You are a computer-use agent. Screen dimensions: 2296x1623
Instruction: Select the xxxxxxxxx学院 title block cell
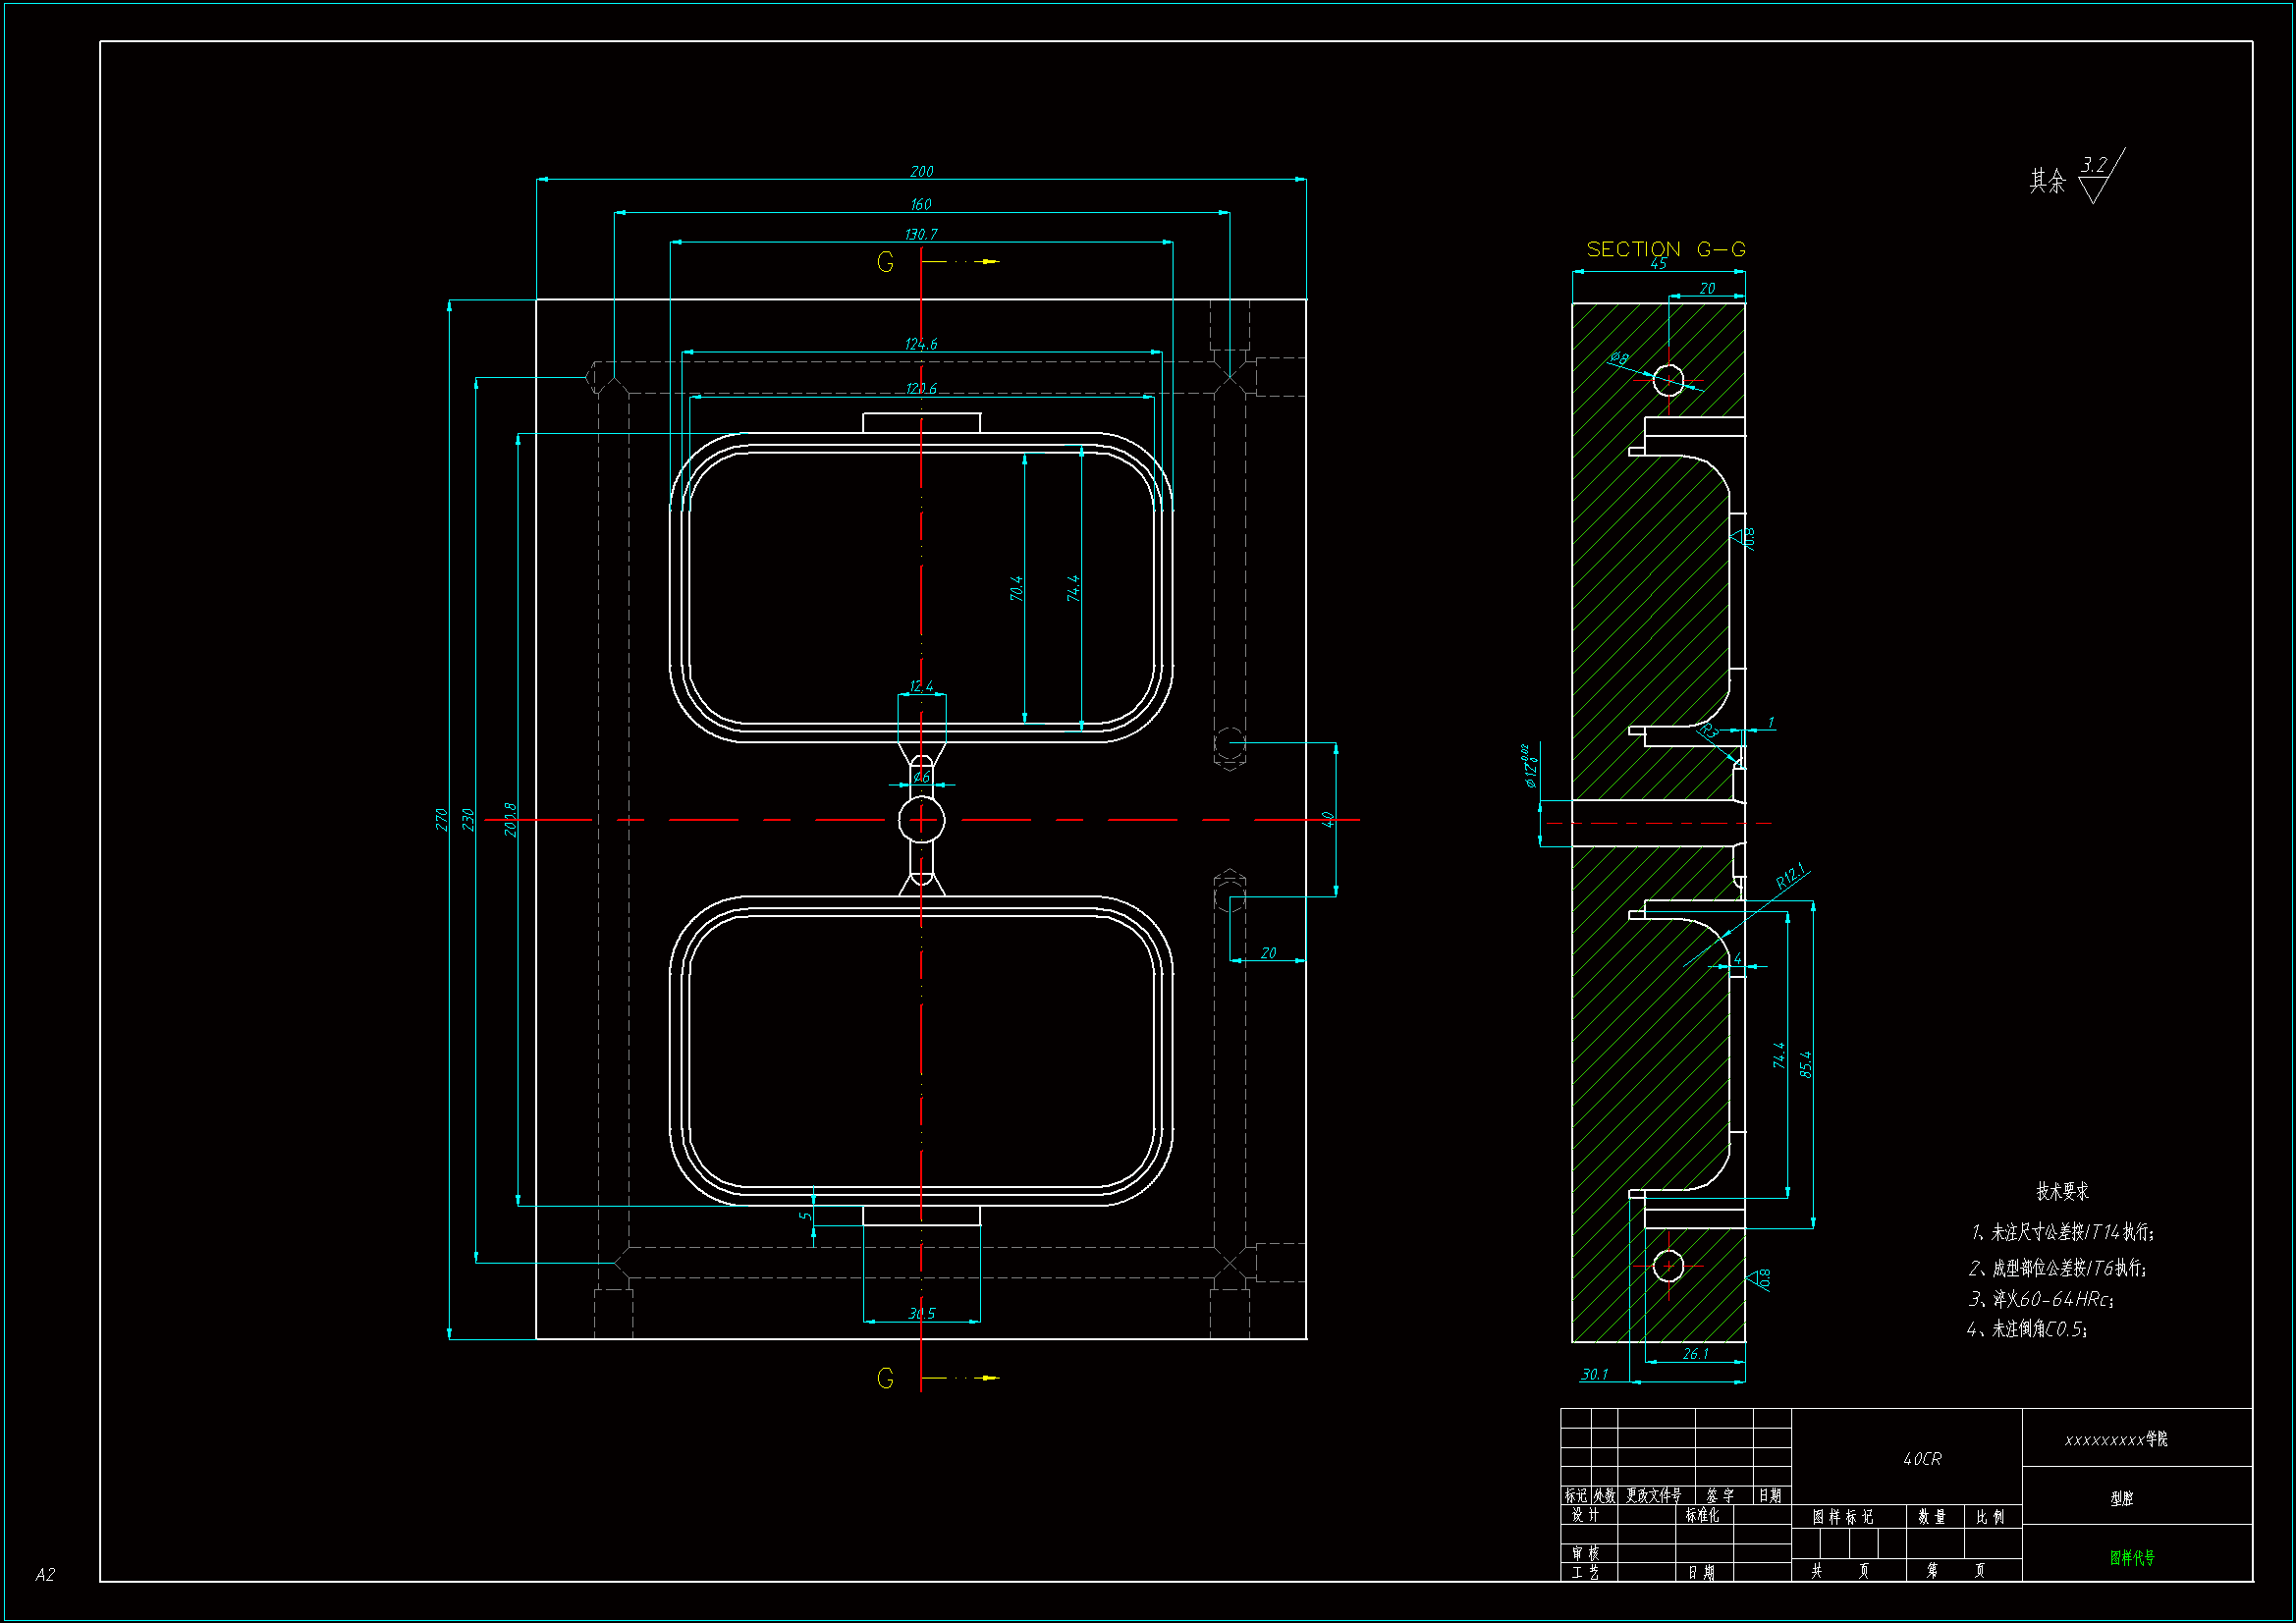(x=2116, y=1439)
